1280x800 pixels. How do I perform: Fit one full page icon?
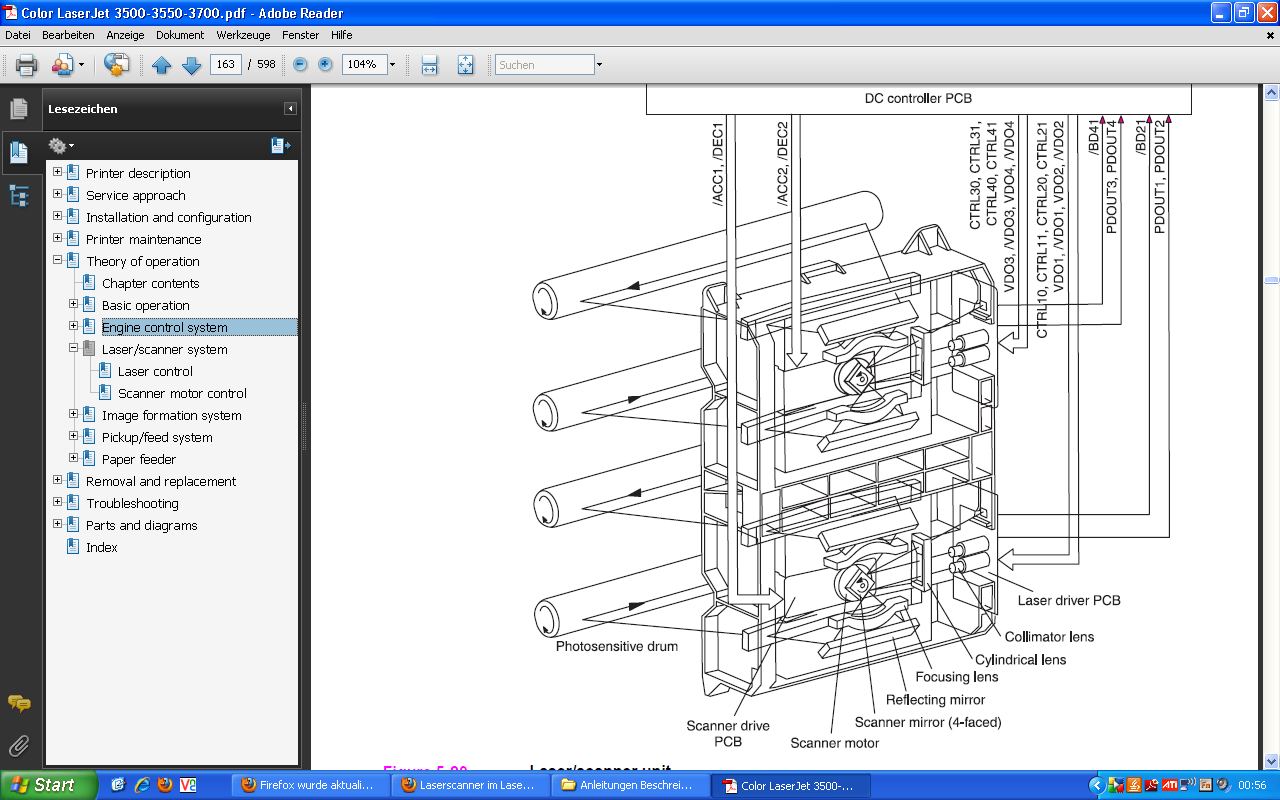[x=465, y=65]
